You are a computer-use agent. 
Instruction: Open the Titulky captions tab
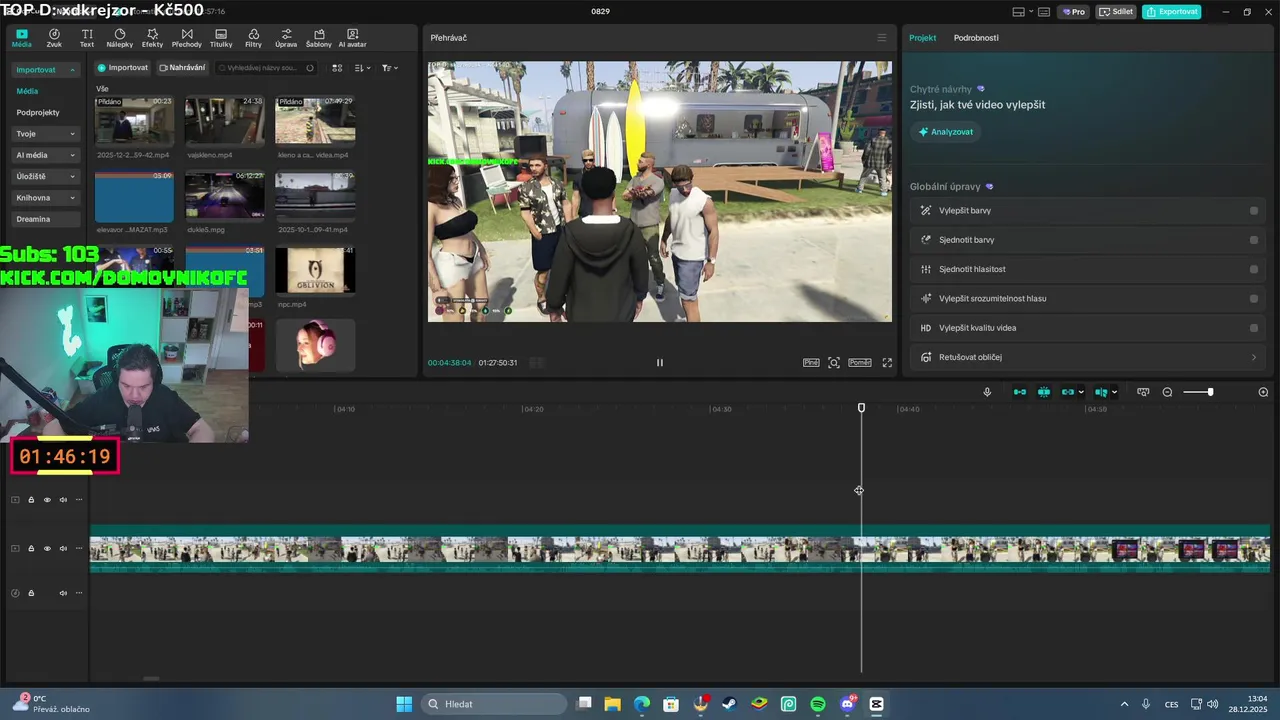click(221, 38)
